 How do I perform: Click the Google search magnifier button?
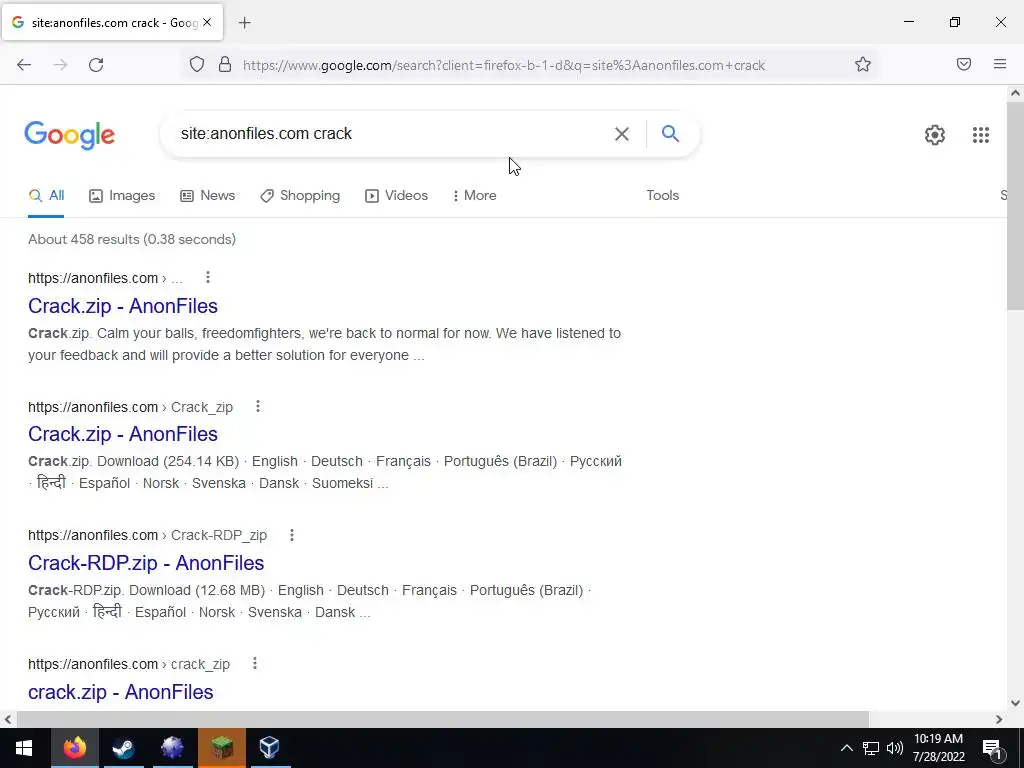click(670, 134)
